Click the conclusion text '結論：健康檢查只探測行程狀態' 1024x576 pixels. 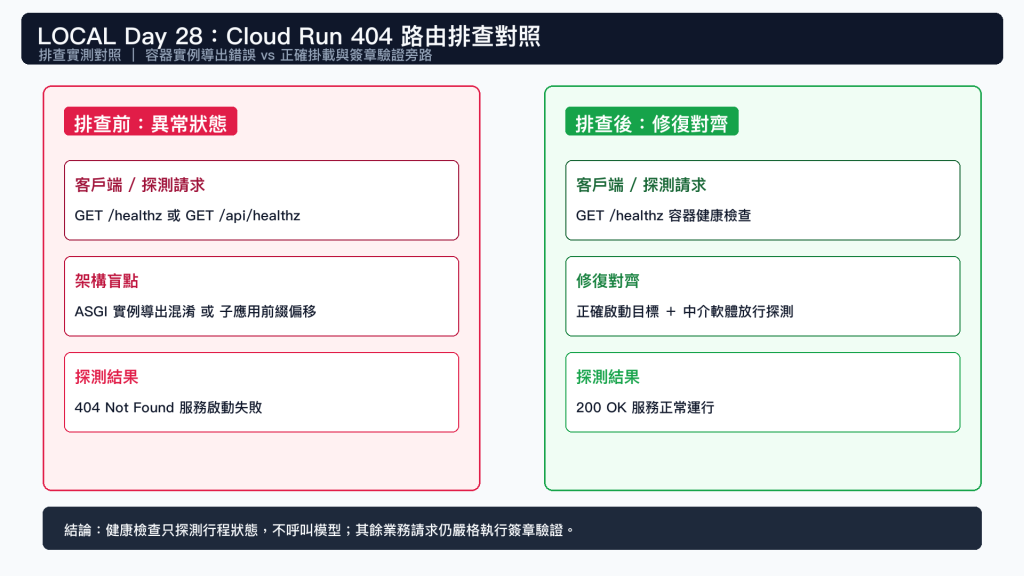[161, 530]
